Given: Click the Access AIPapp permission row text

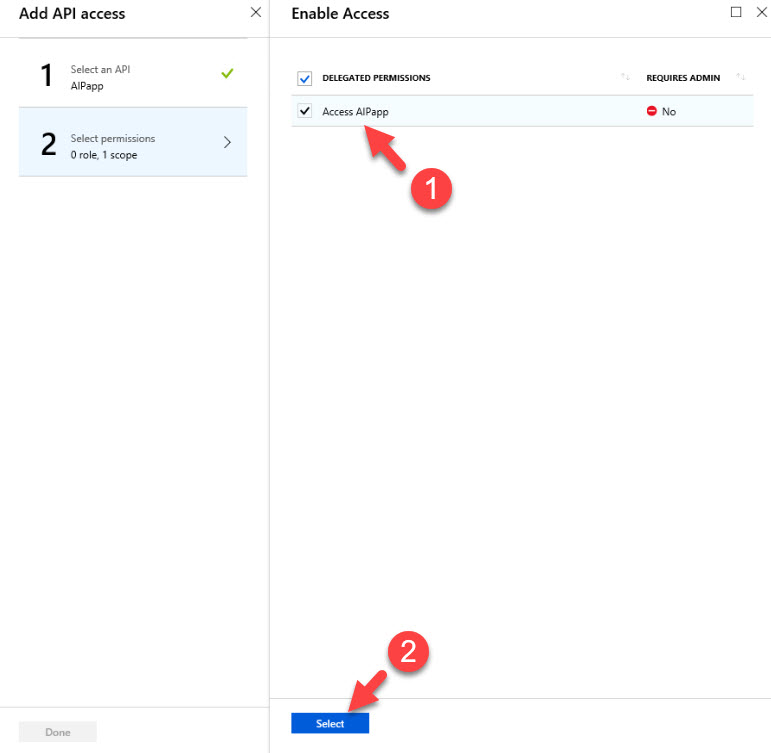Looking at the screenshot, I should (x=355, y=112).
